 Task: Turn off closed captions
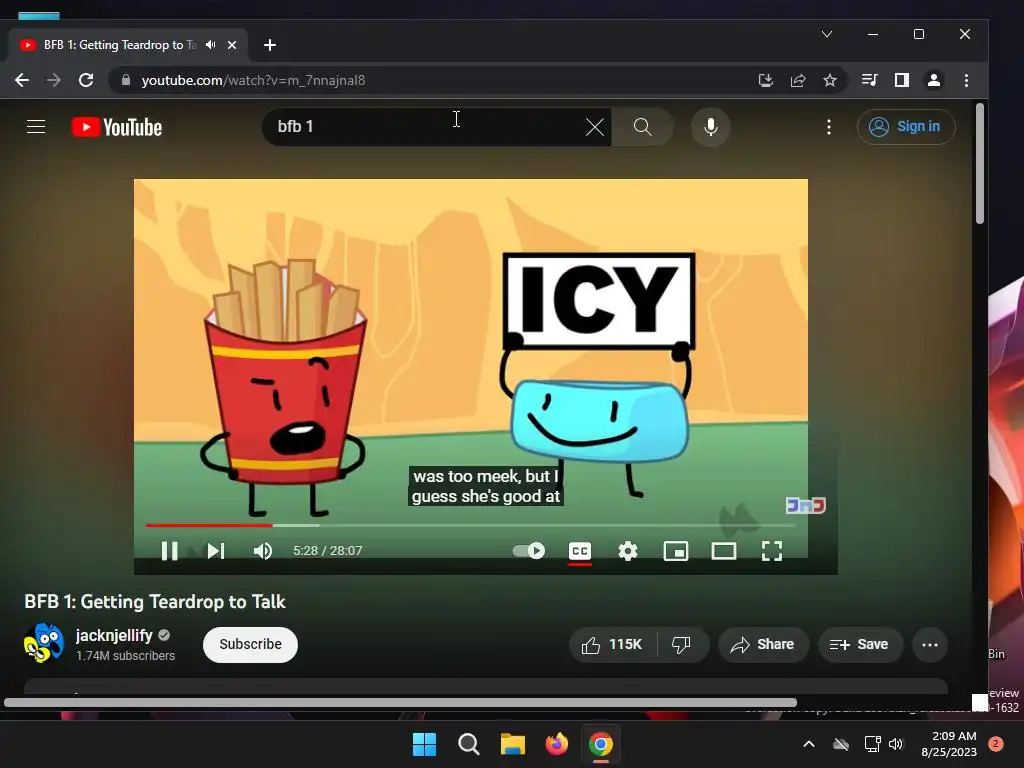click(x=580, y=551)
